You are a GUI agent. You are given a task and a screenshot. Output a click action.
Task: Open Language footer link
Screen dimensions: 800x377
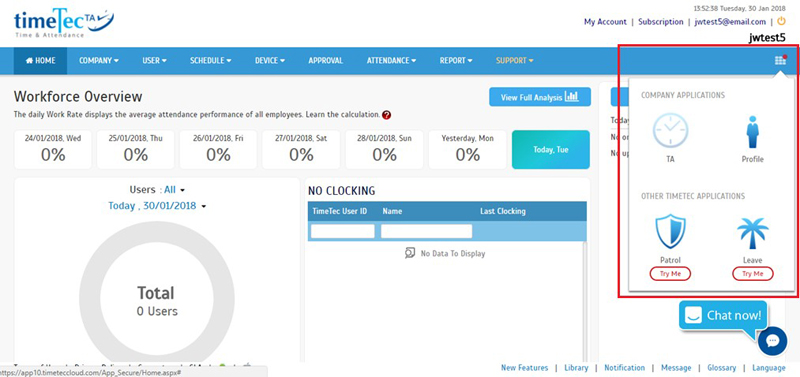click(769, 368)
